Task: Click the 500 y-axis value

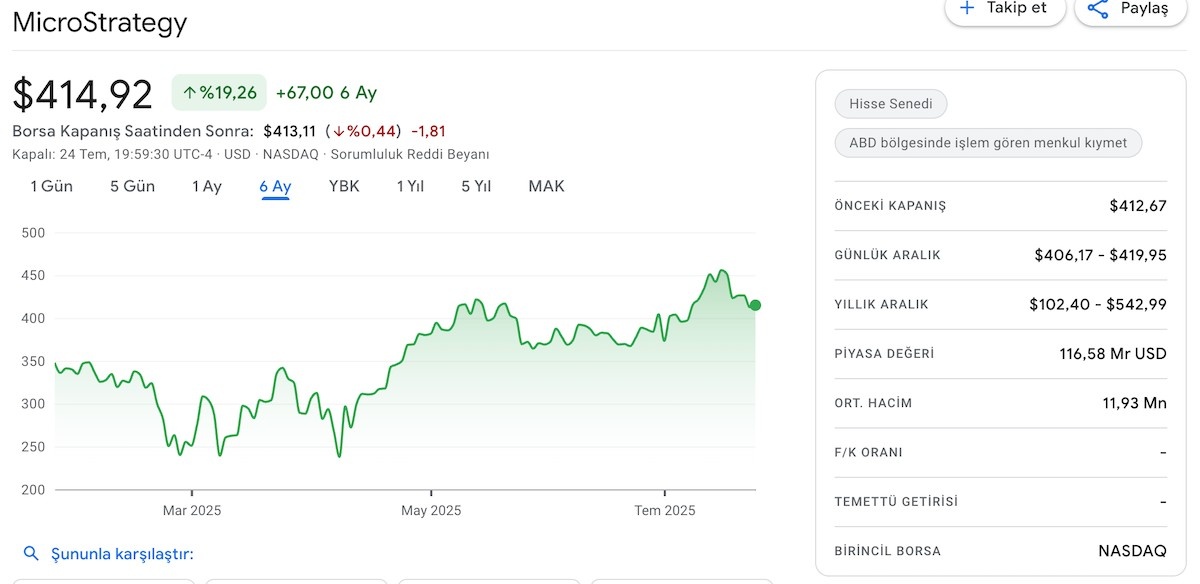Action: point(33,233)
